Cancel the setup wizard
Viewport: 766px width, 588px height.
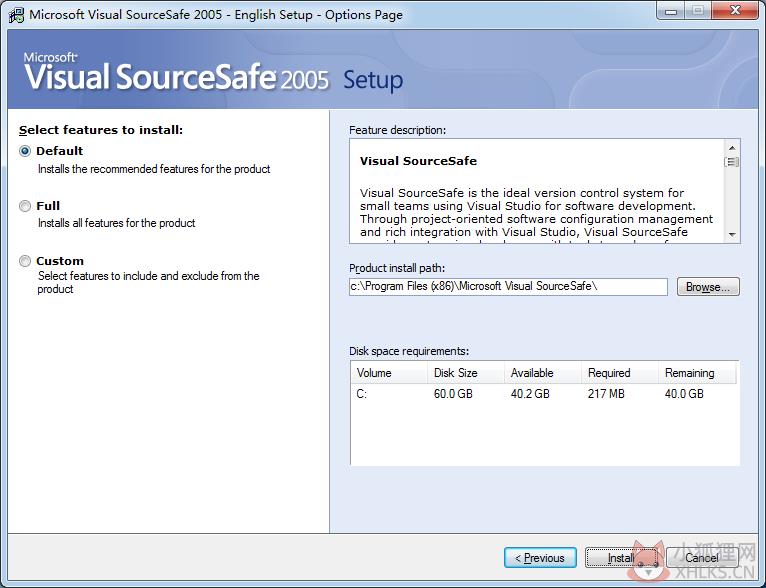coord(702,558)
